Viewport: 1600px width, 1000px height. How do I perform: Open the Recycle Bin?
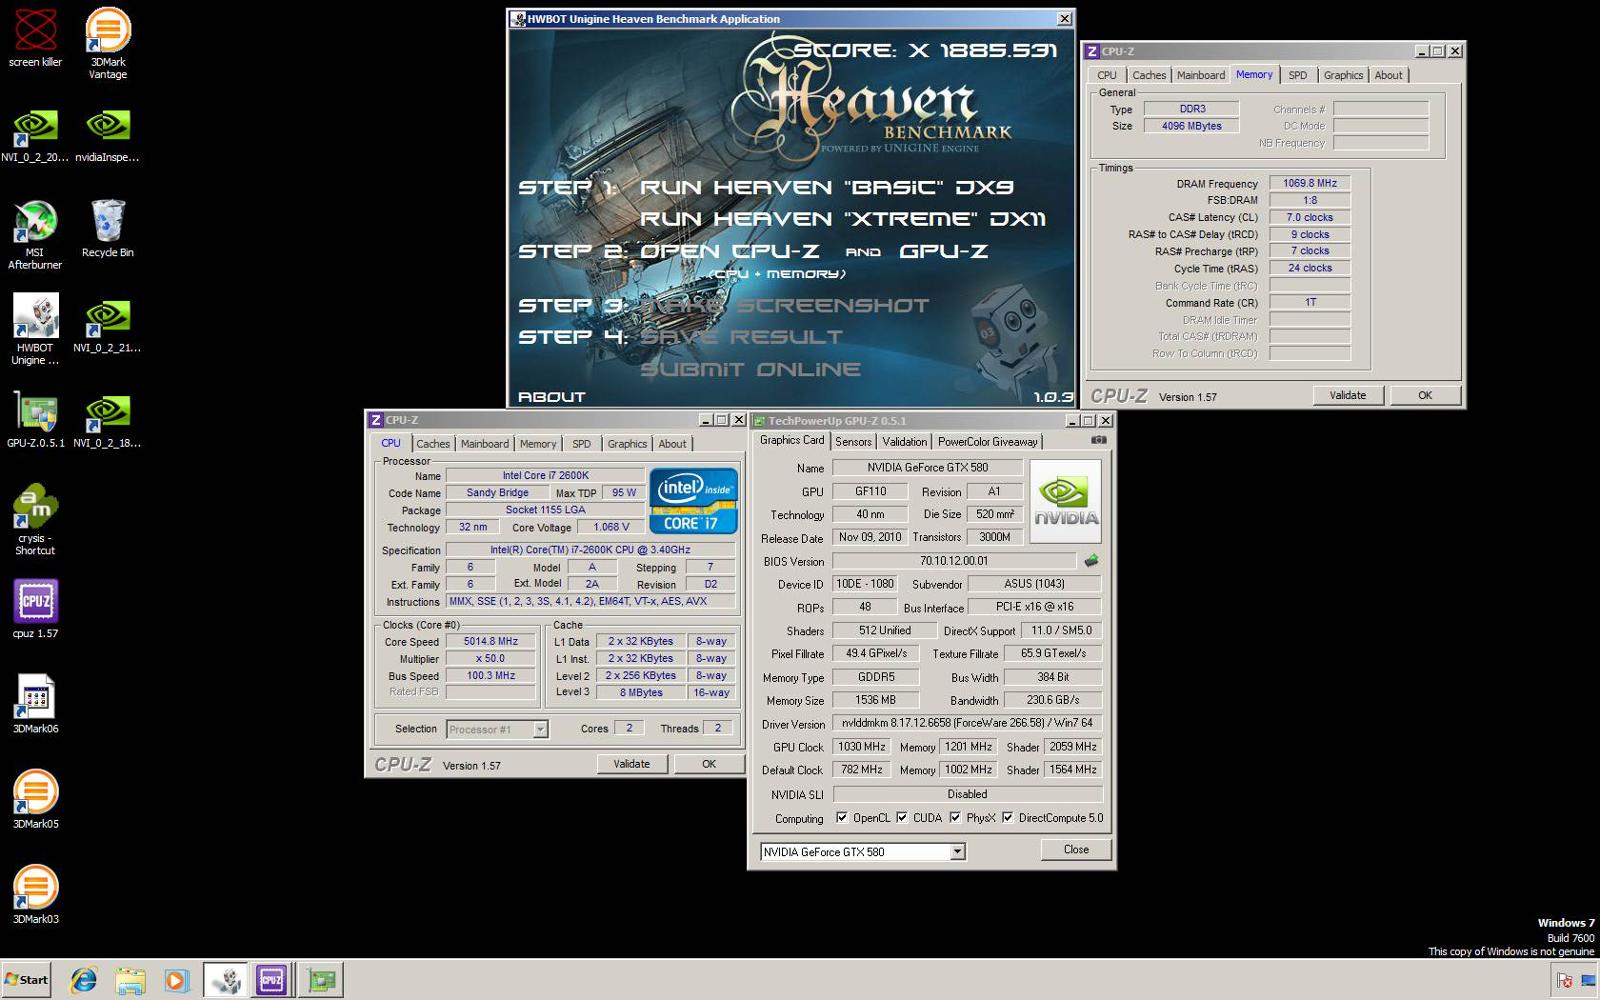pos(108,229)
